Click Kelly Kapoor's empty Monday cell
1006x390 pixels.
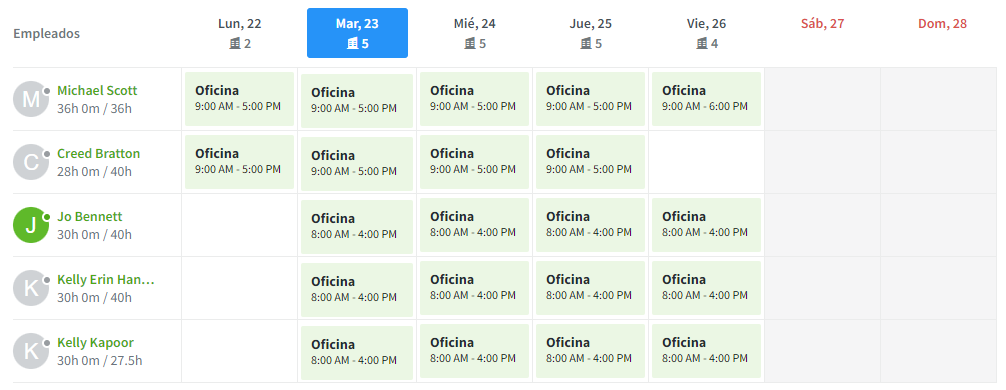[x=239, y=351]
